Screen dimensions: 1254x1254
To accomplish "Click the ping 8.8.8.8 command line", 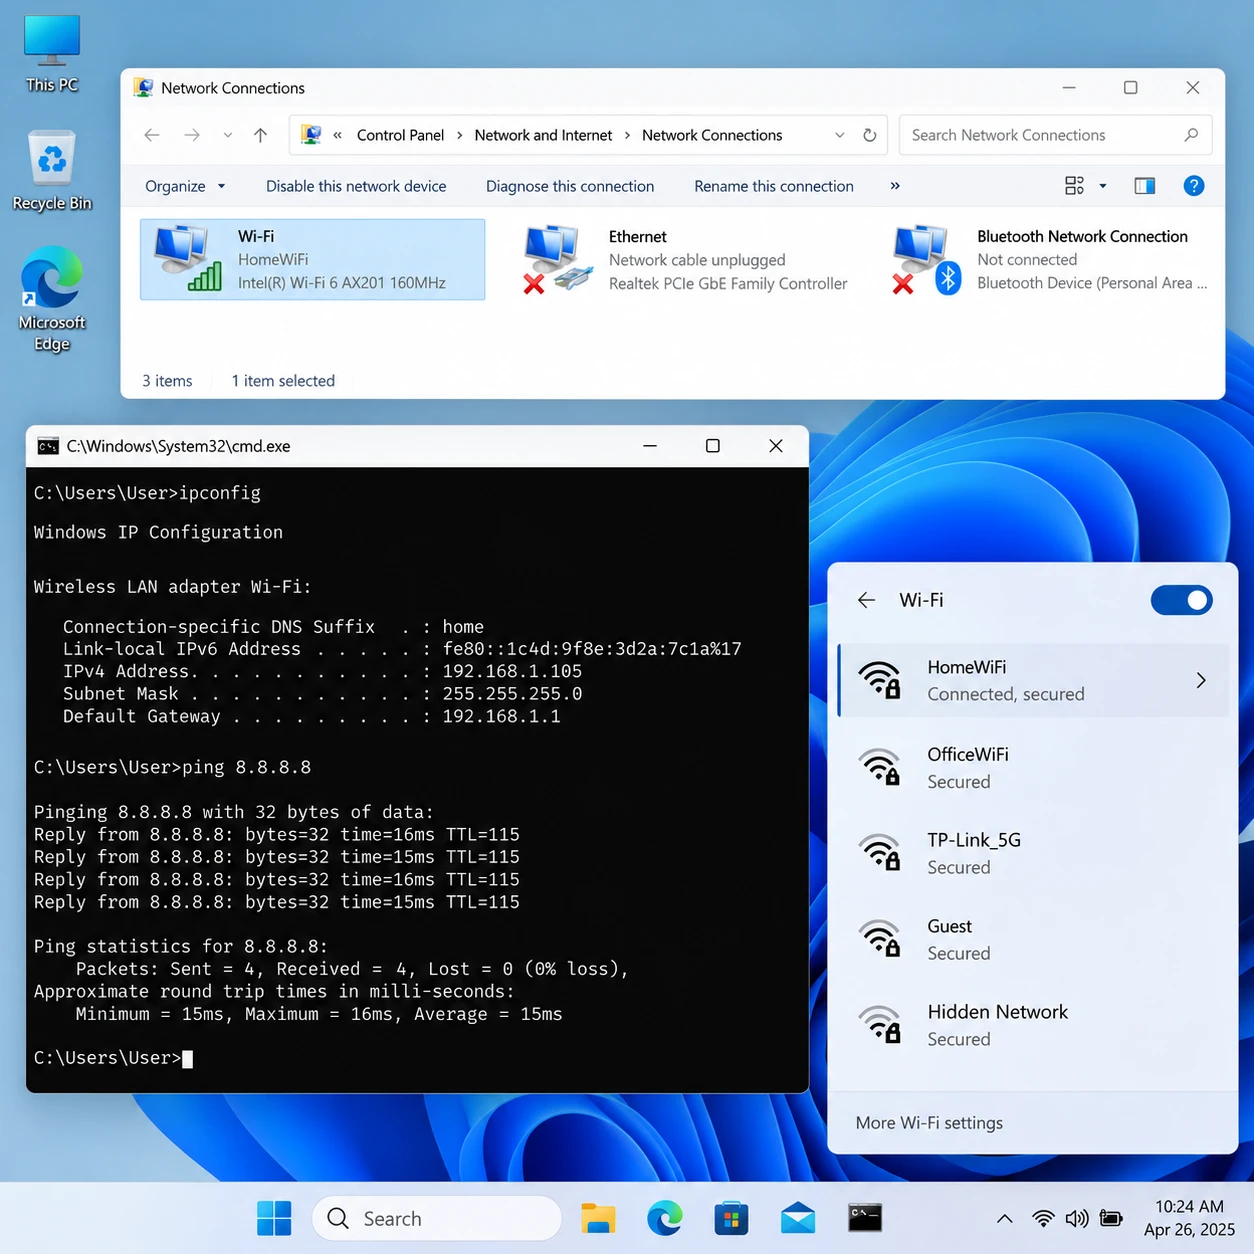I will [x=172, y=767].
